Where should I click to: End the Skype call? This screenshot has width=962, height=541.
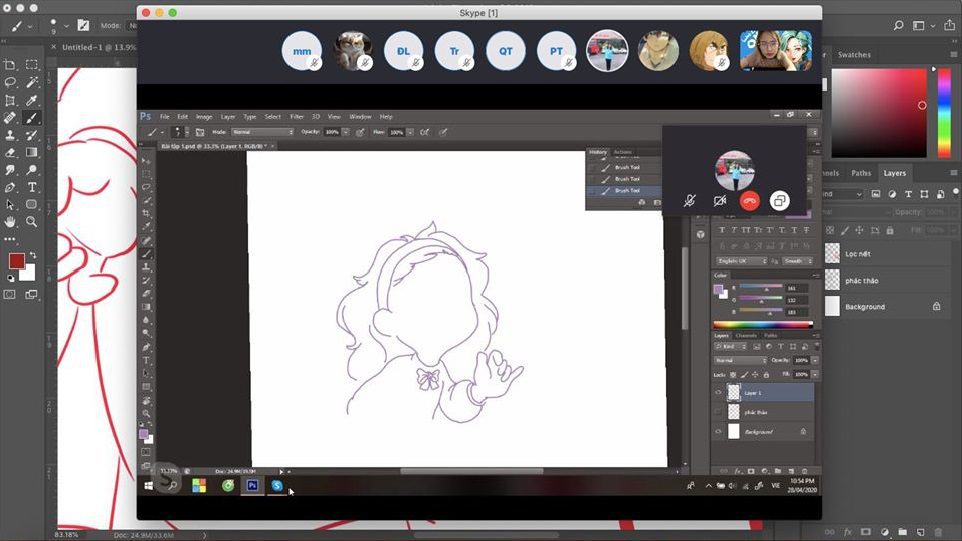pyautogui.click(x=749, y=201)
